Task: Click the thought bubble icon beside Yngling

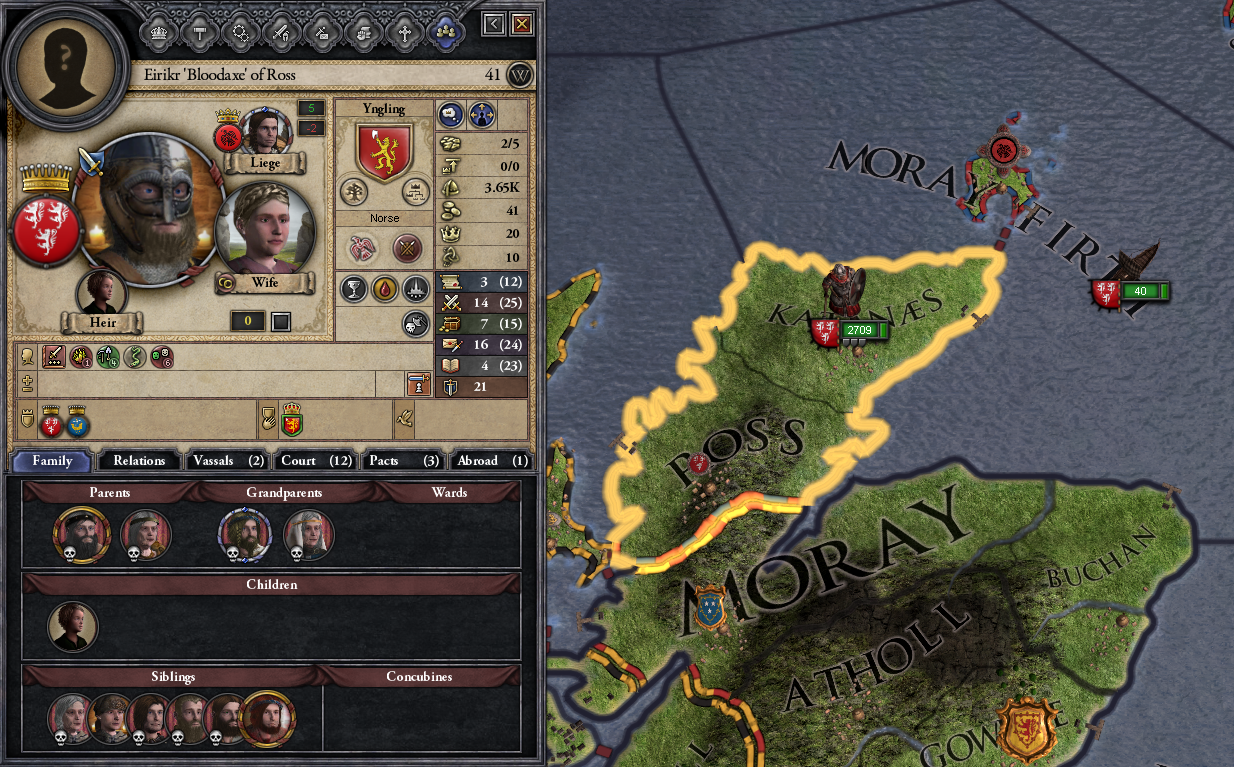Action: [451, 115]
